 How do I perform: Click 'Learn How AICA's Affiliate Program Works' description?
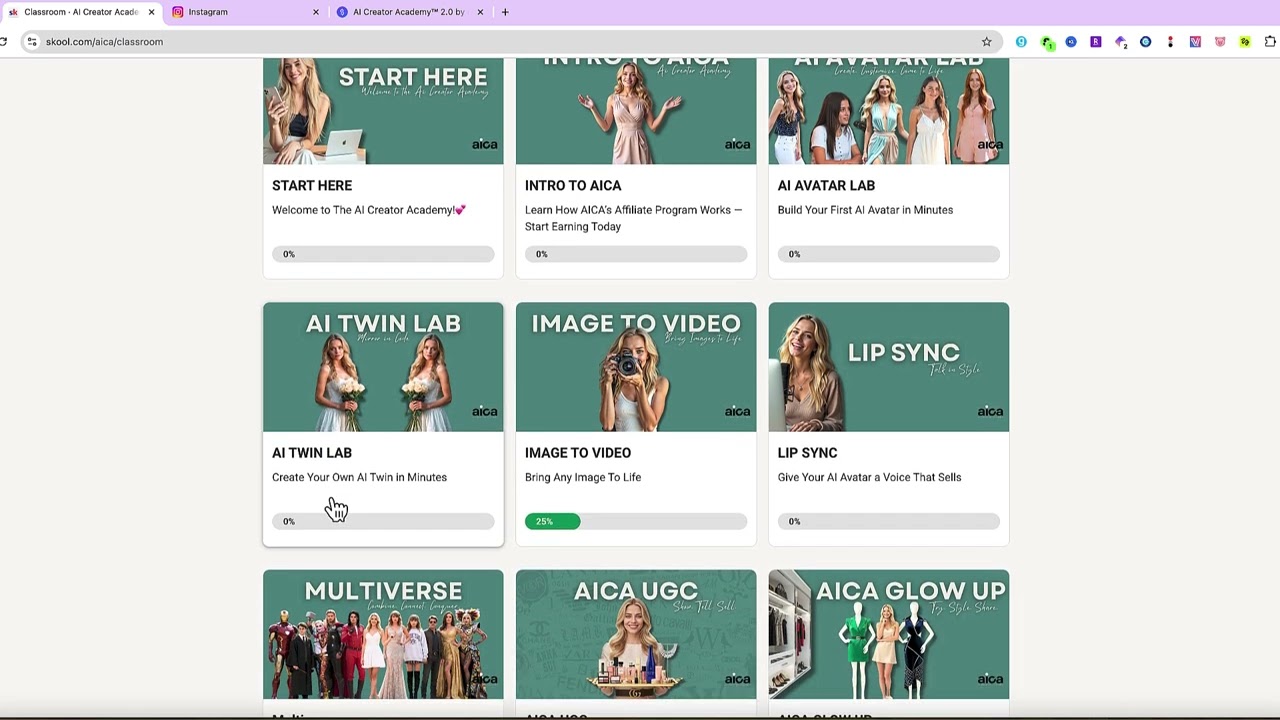tap(634, 218)
